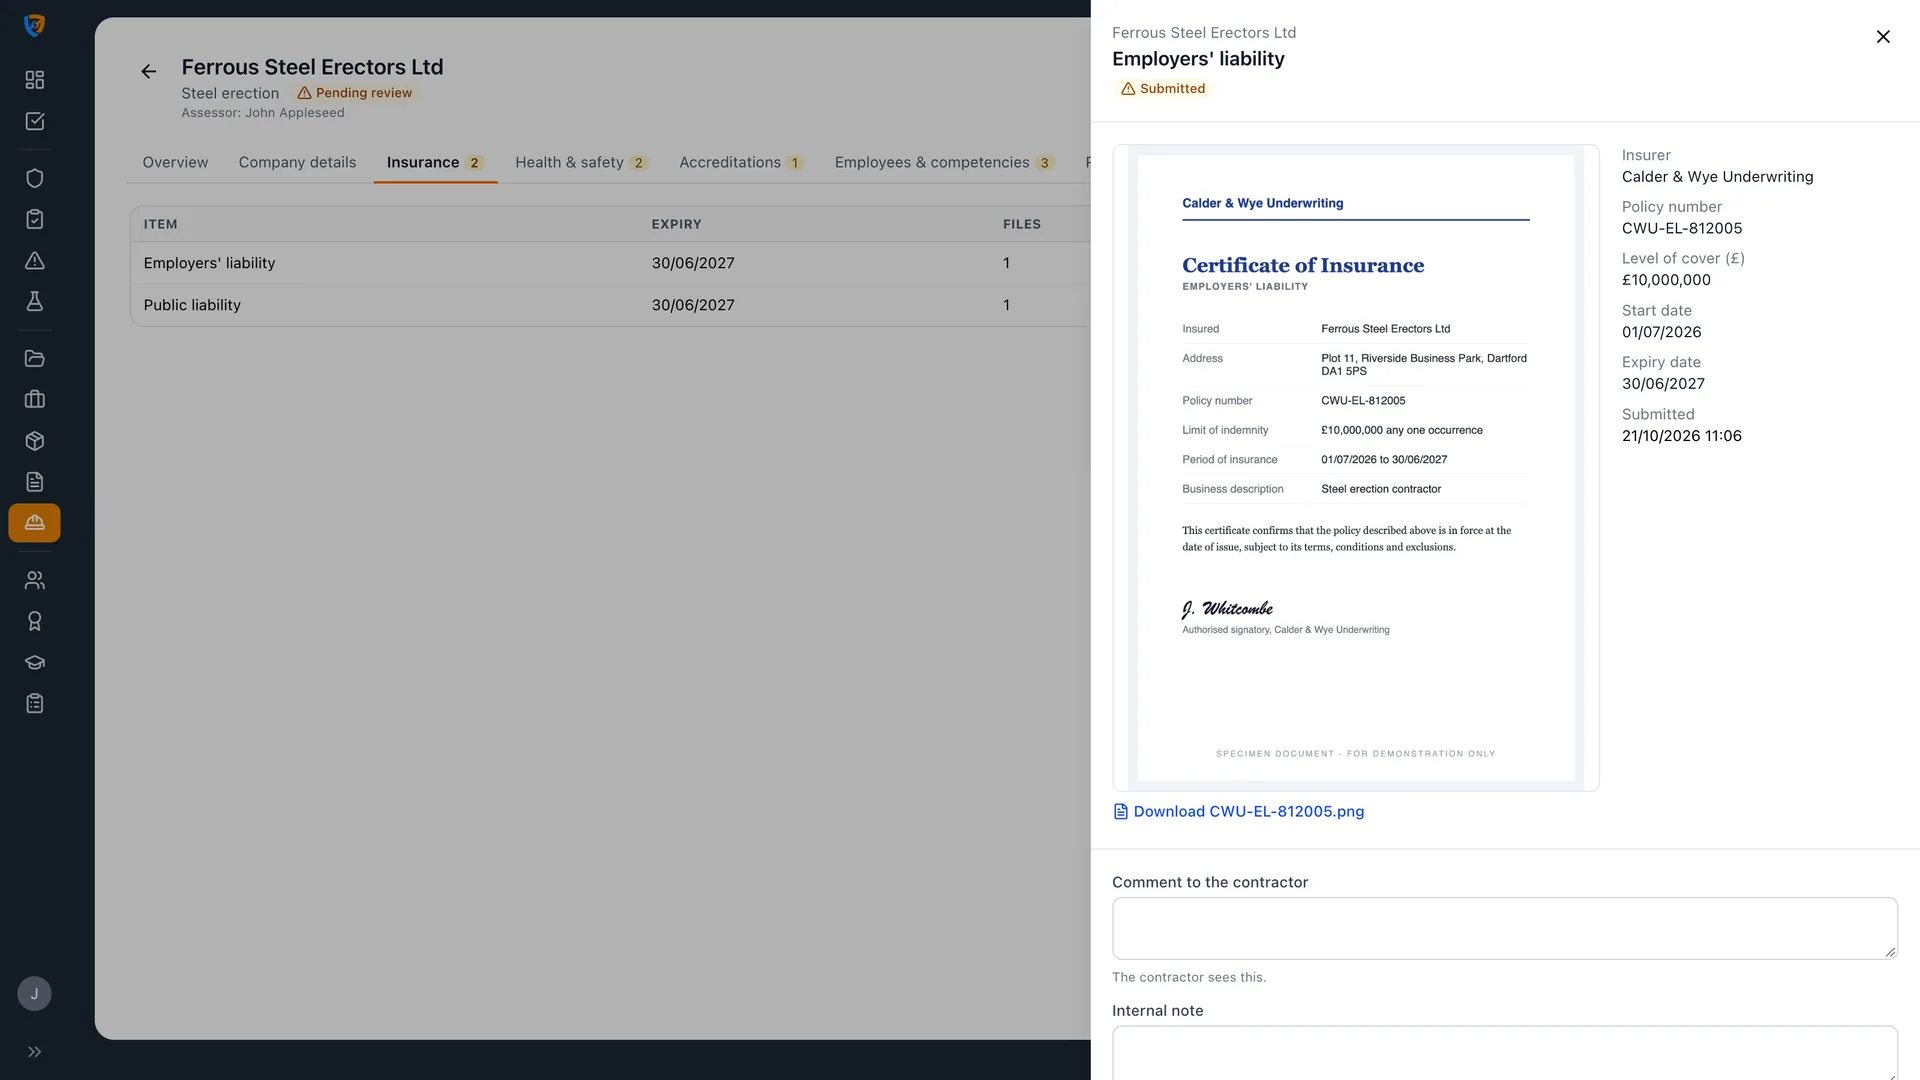This screenshot has height=1080, width=1920.
Task: Click the highlighted hard hat icon in sidebar
Action: point(34,523)
